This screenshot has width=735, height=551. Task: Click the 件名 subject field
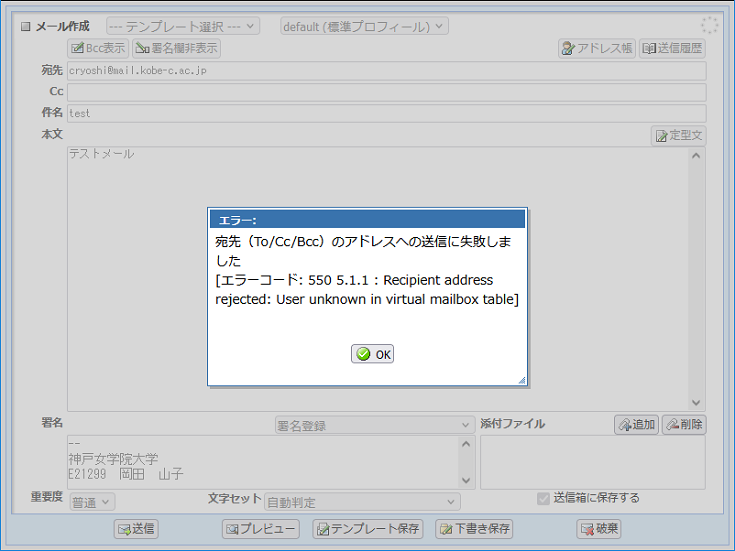coord(387,113)
